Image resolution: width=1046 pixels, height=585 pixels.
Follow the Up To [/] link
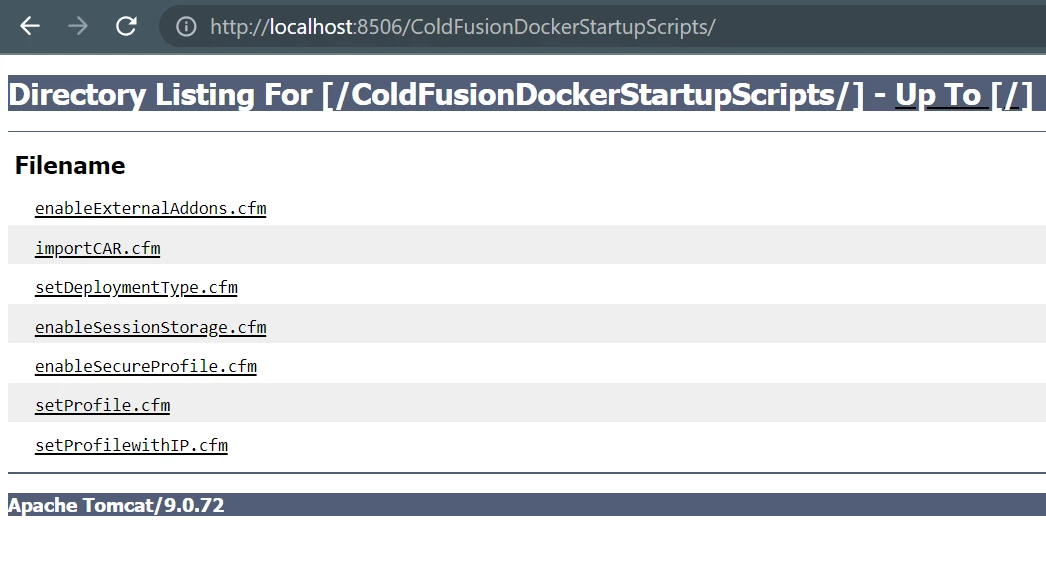click(962, 95)
